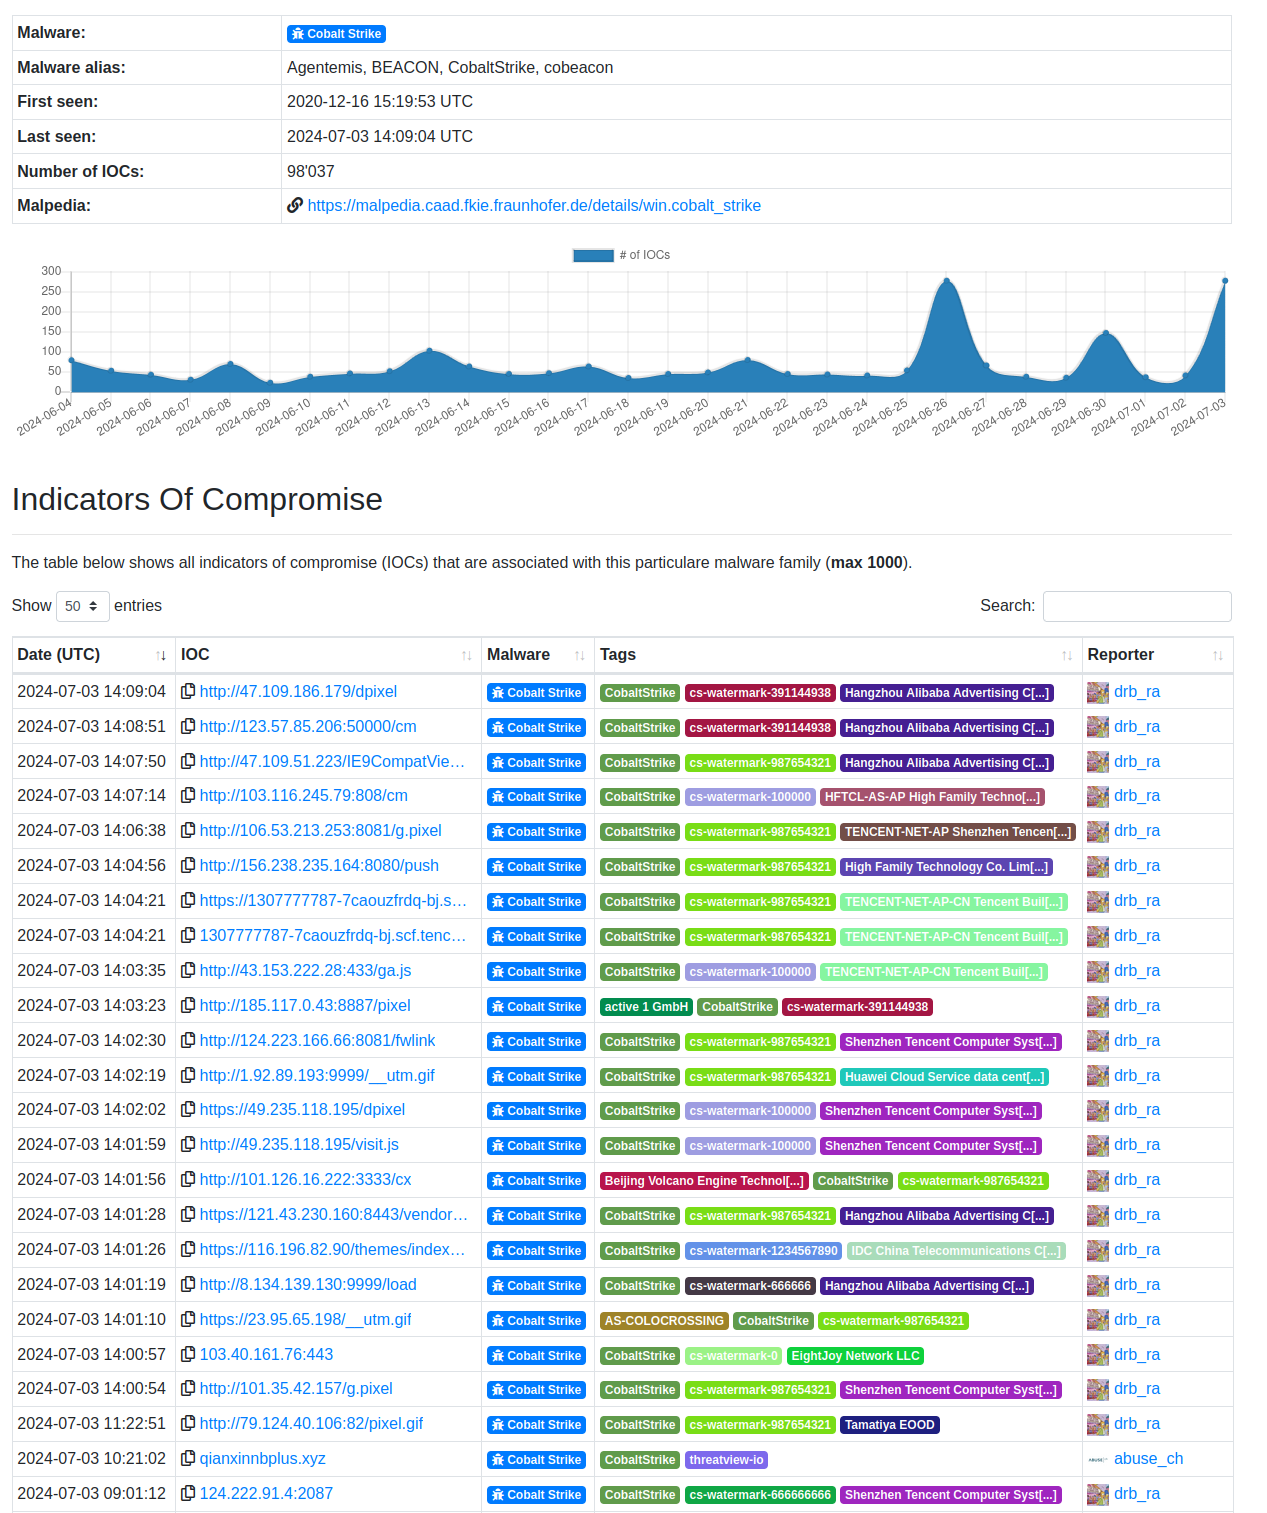Select the cs-watermark-391144938 tag
This screenshot has height=1513, width=1267.
760,692
